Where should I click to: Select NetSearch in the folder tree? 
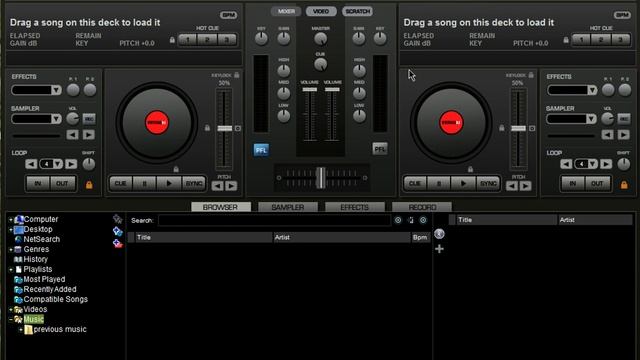[41, 240]
